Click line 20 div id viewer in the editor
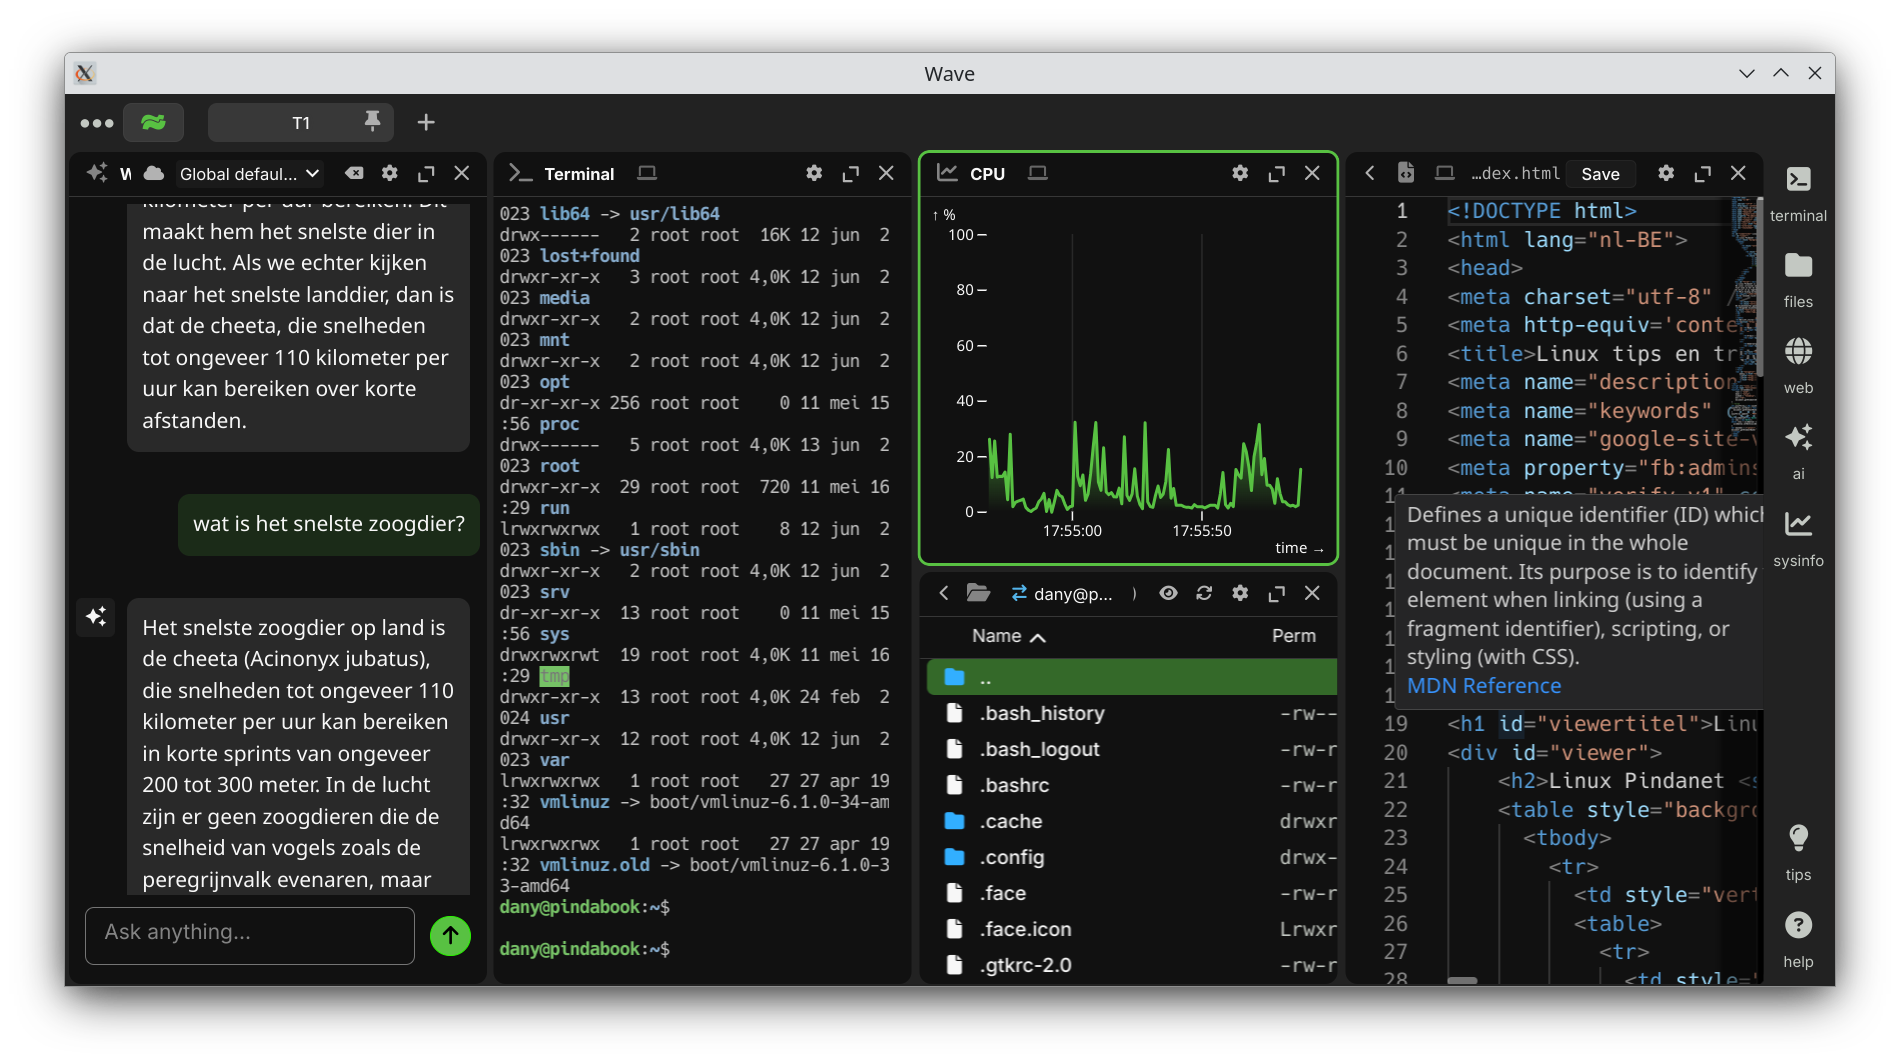 tap(1554, 752)
